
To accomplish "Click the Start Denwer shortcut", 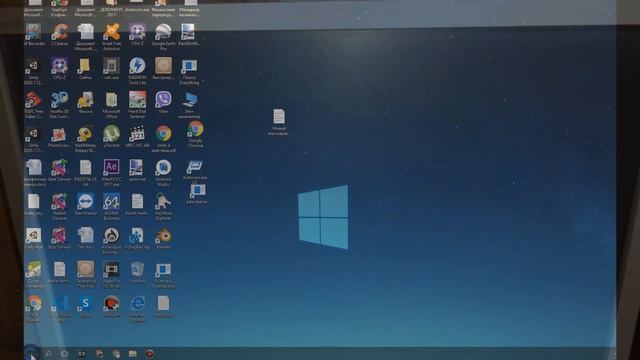I will [60, 170].
